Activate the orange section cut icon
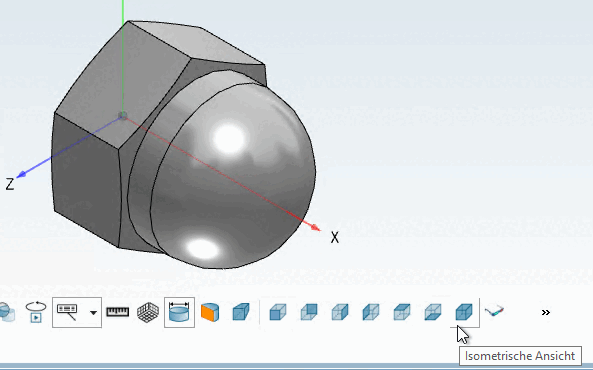 (210, 312)
